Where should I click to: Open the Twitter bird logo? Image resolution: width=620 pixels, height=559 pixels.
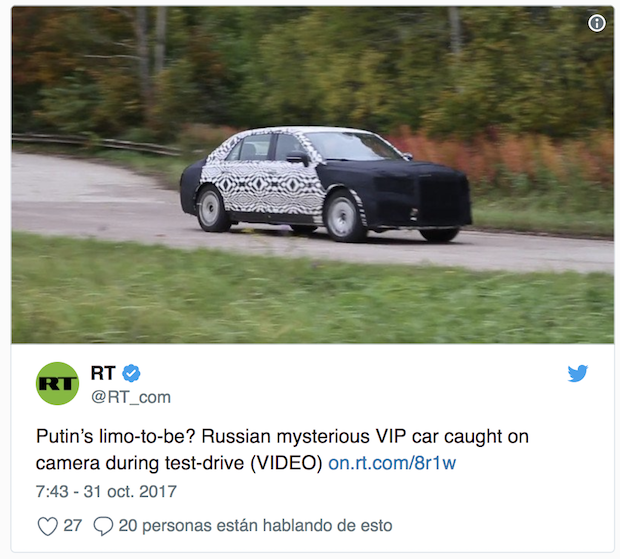(x=577, y=374)
